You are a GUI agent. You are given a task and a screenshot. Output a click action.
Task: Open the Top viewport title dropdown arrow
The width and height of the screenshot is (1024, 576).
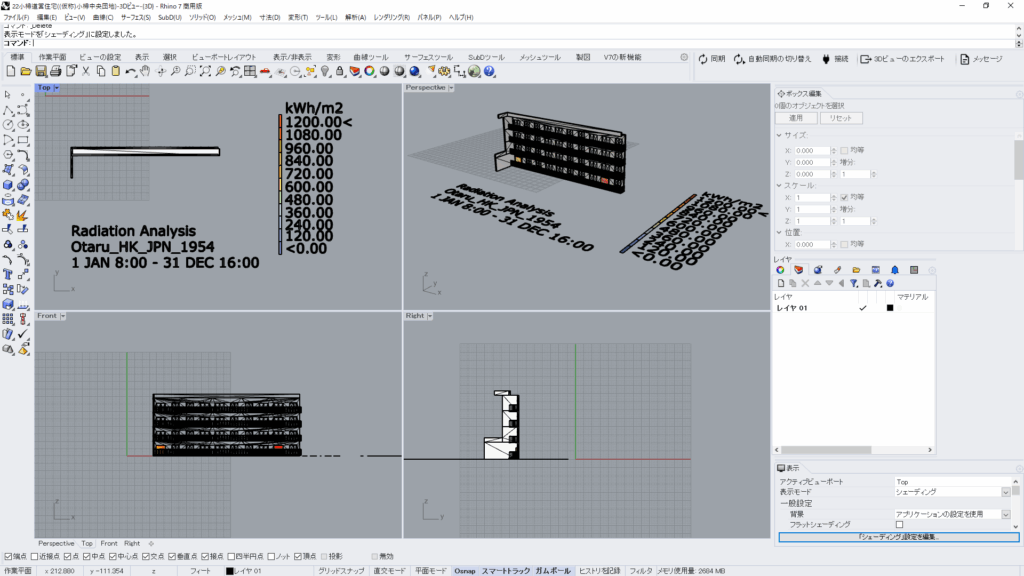pyautogui.click(x=57, y=88)
